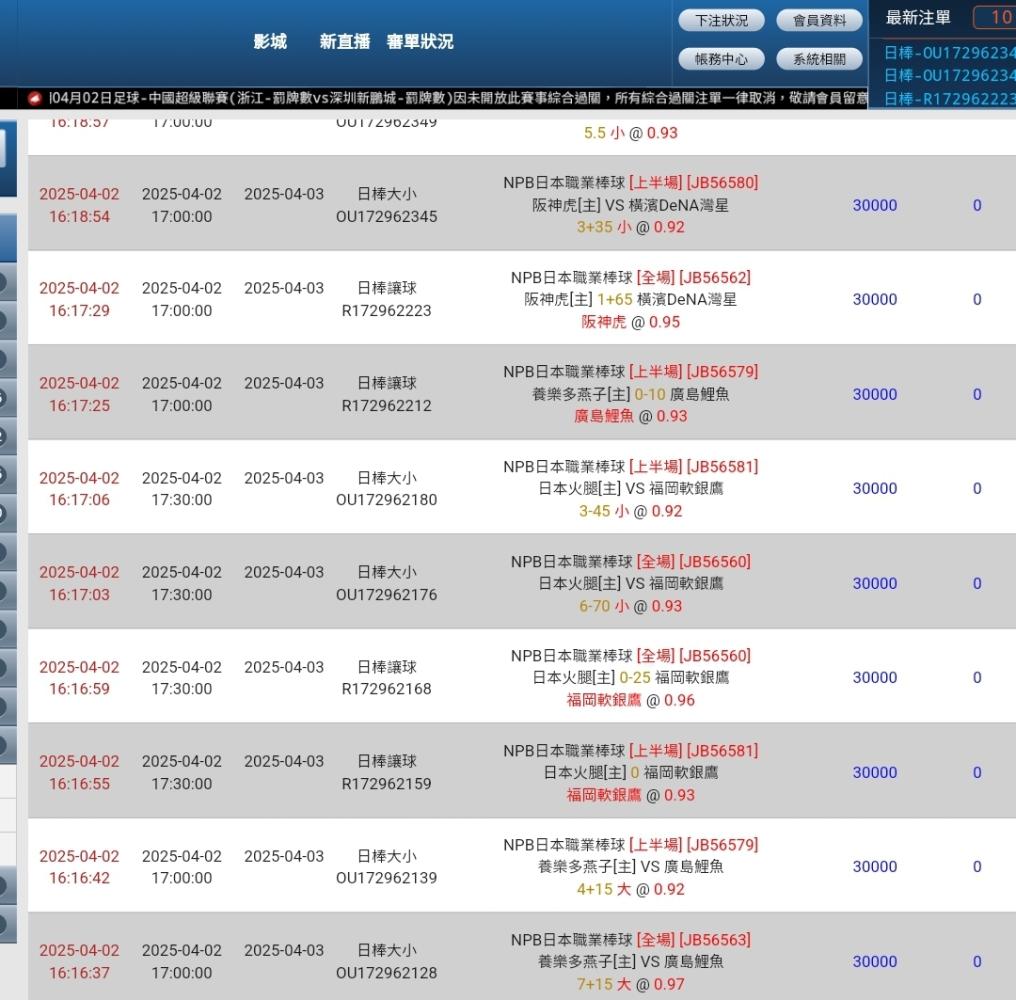The image size is (1016, 1000).
Task: Click the 系統相關 button
Action: [x=820, y=59]
